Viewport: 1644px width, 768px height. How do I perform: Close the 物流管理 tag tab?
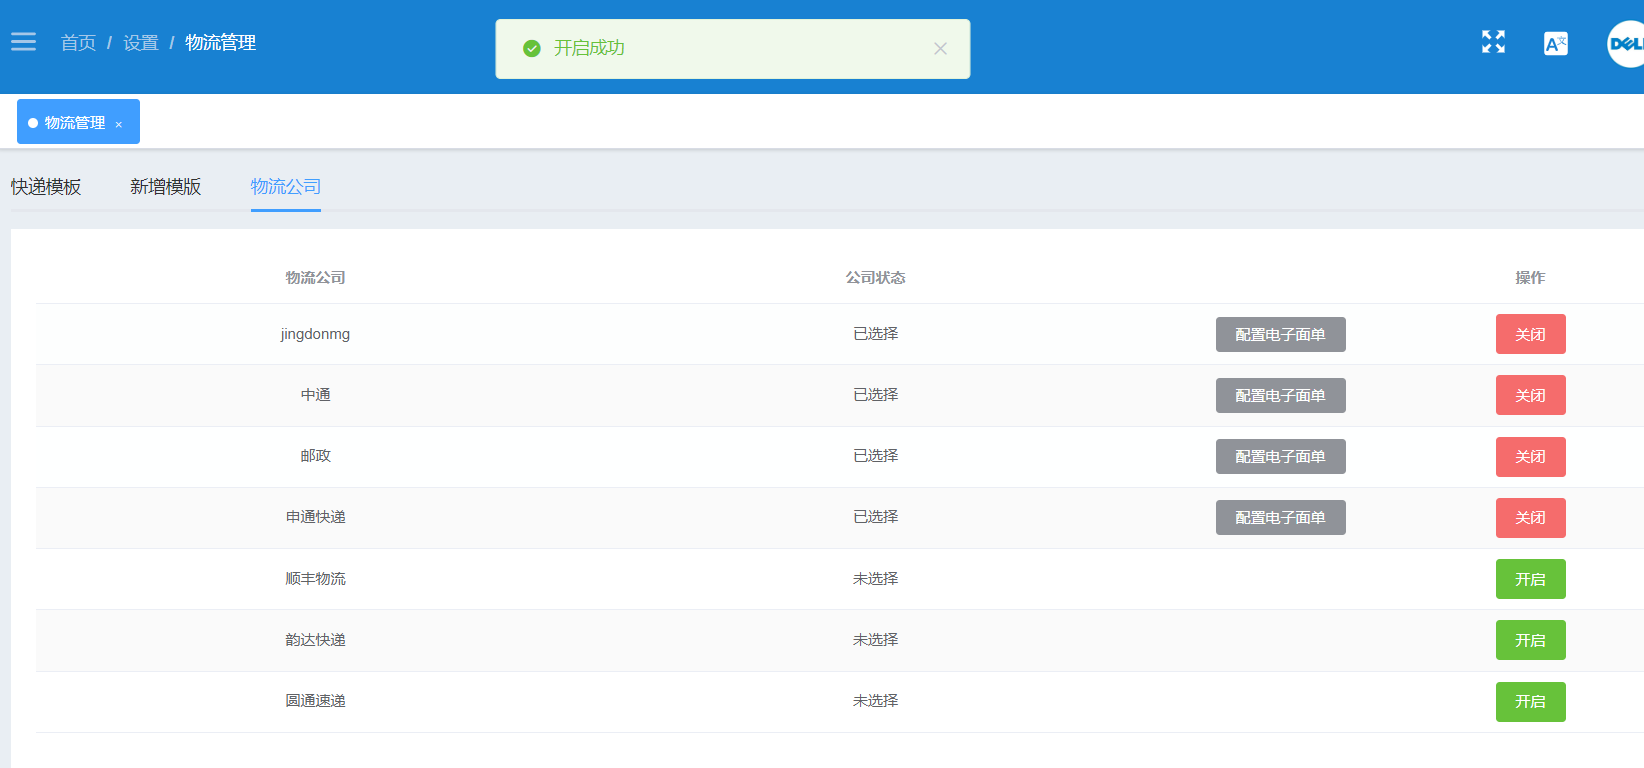coord(118,124)
